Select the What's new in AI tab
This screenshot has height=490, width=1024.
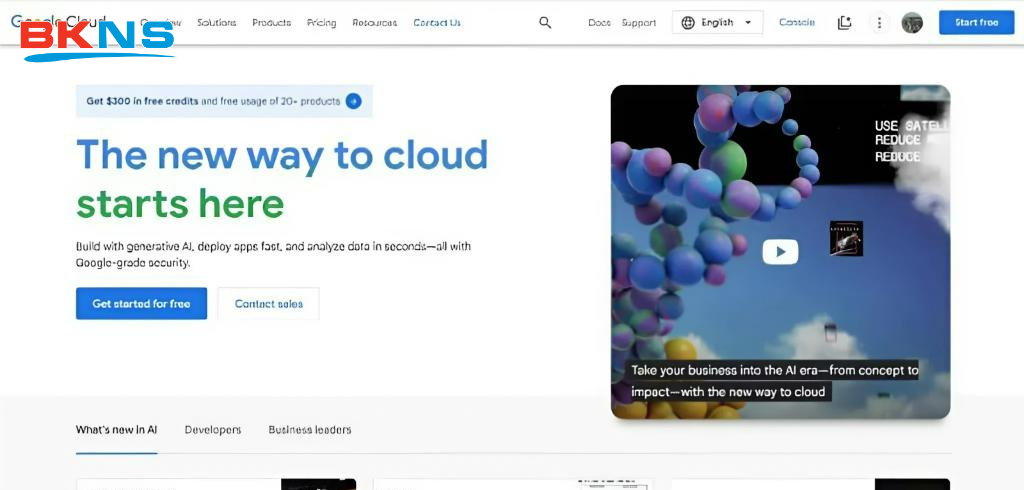(116, 430)
